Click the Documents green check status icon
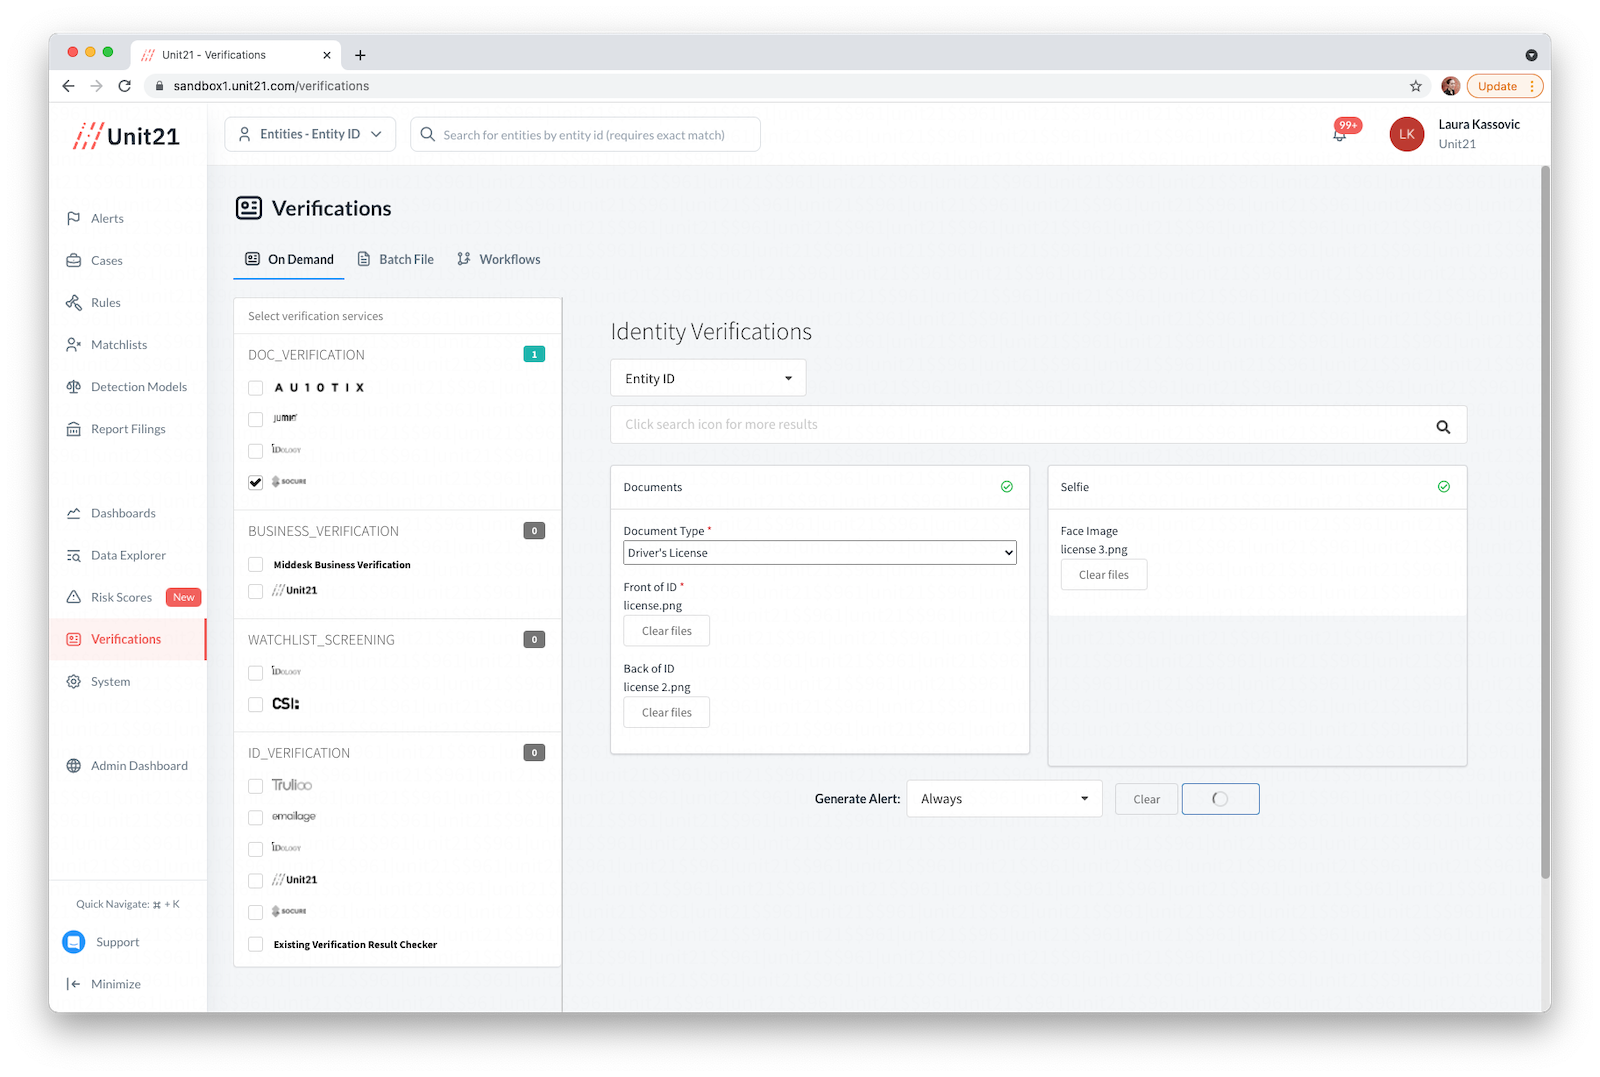The height and width of the screenshot is (1077, 1600). 1007,487
